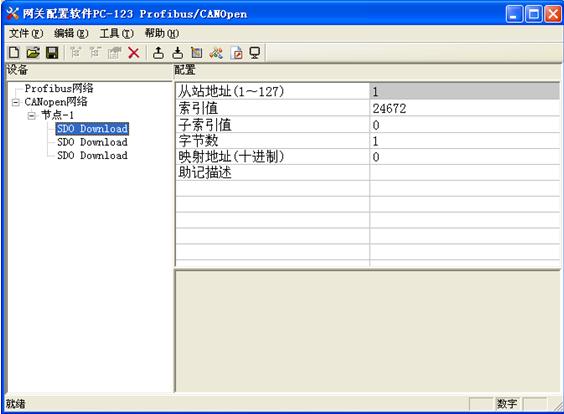Click the monitor icon in the toolbar
Viewport: 564px width, 414px height.
click(x=255, y=53)
